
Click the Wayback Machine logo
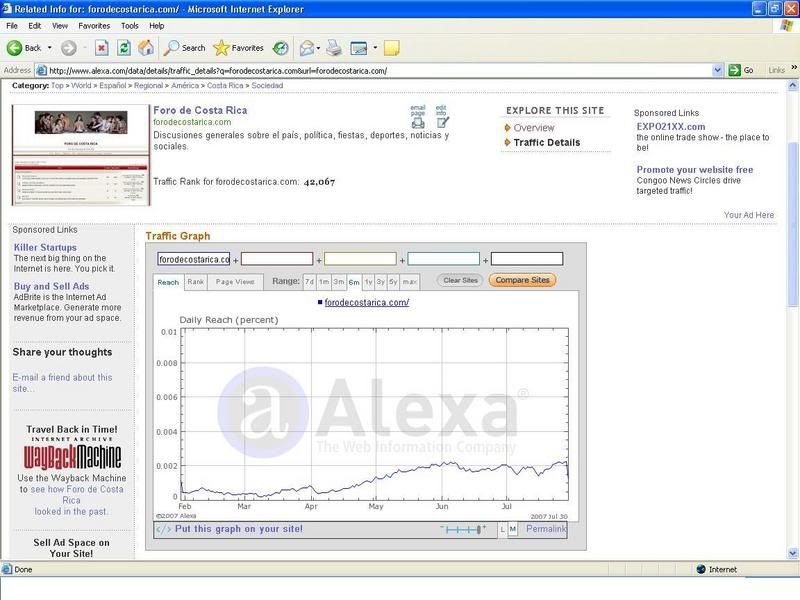[x=72, y=455]
